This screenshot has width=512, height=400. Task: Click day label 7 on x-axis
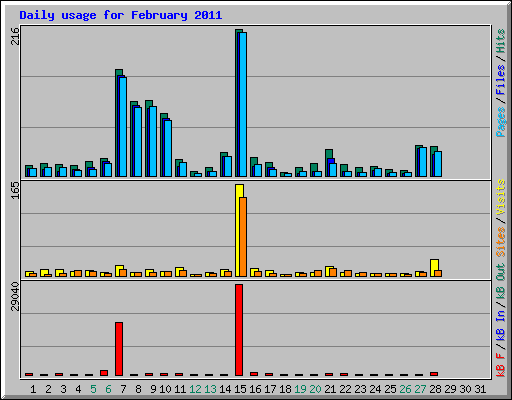click(x=123, y=389)
